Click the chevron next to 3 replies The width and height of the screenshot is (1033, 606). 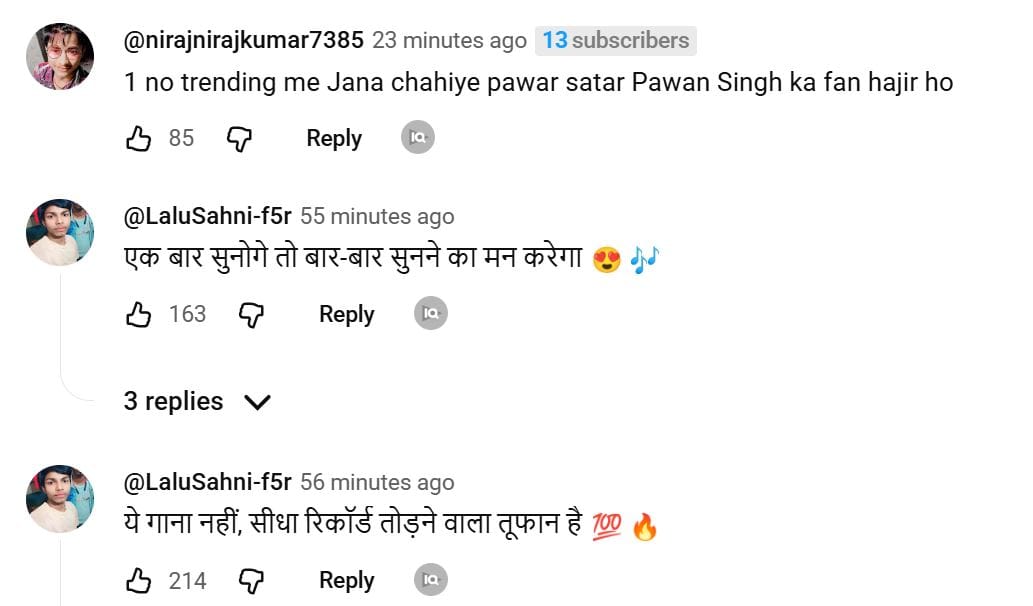click(257, 403)
